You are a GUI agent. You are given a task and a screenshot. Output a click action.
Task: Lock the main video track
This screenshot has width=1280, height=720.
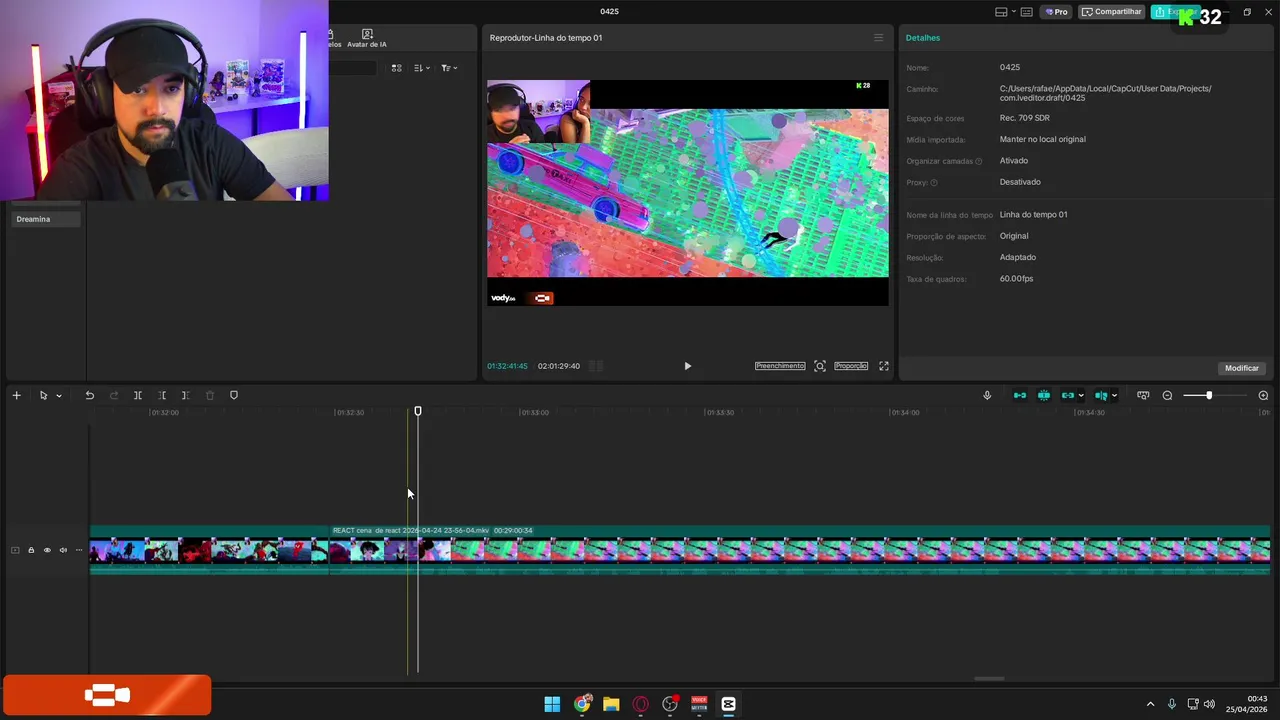[31, 550]
